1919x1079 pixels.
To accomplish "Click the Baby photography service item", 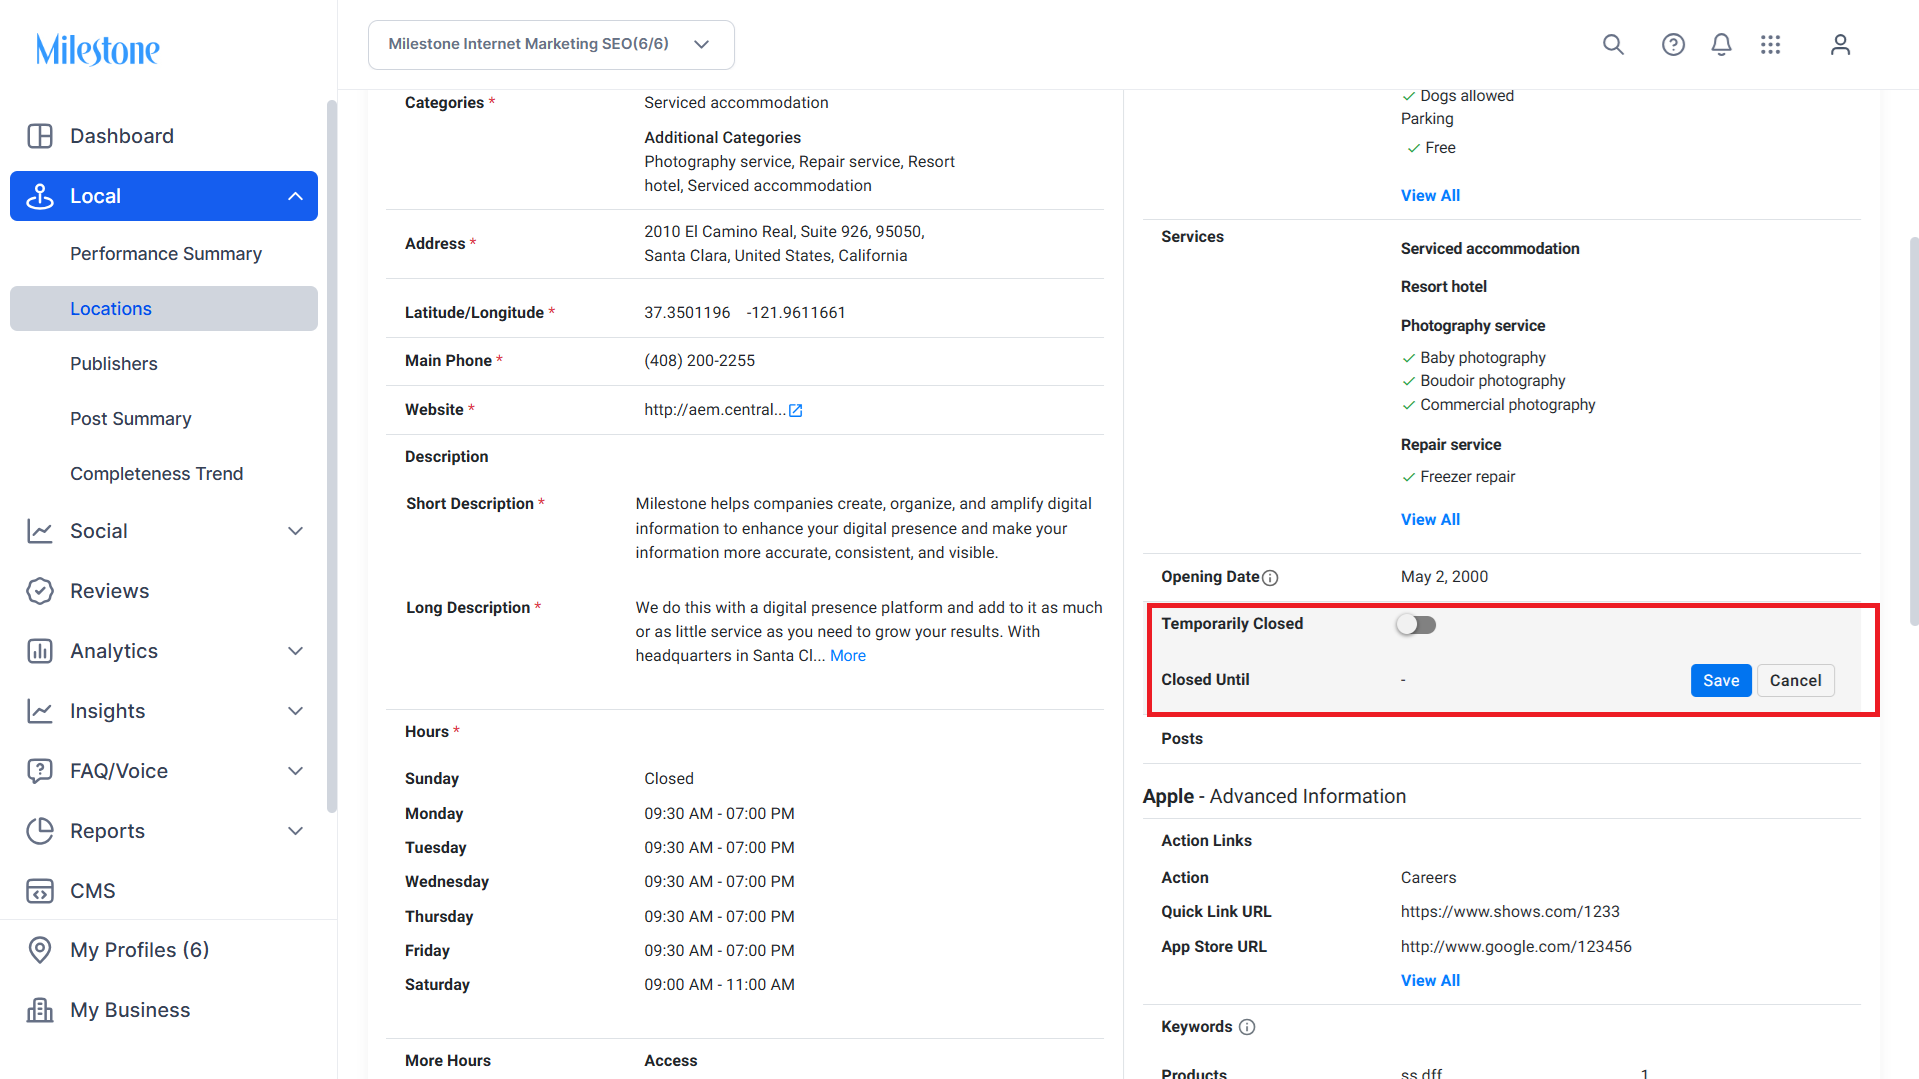I will click(x=1483, y=358).
